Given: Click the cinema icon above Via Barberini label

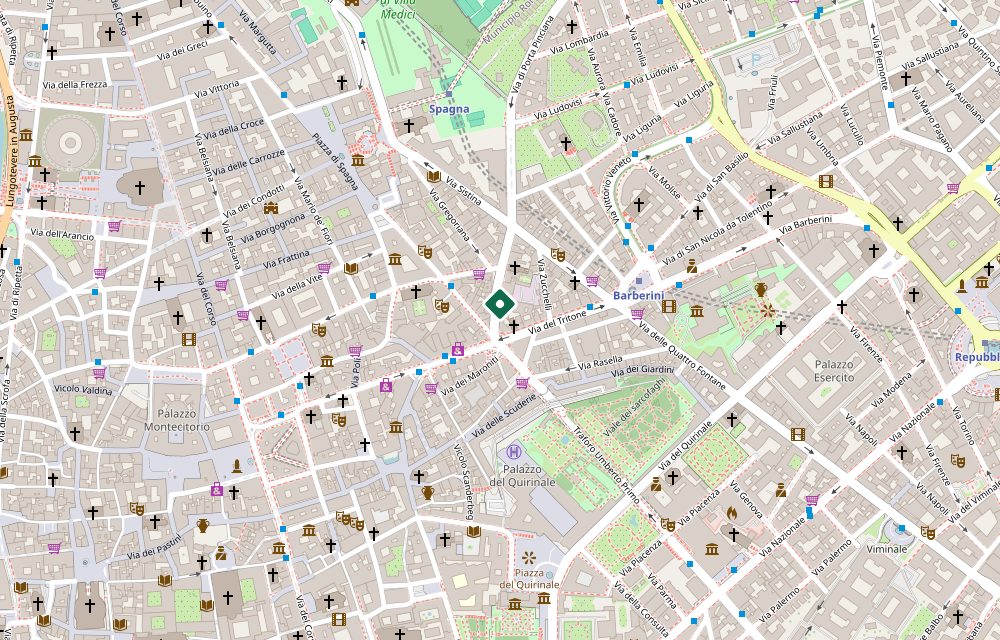Looking at the screenshot, I should coord(826,181).
